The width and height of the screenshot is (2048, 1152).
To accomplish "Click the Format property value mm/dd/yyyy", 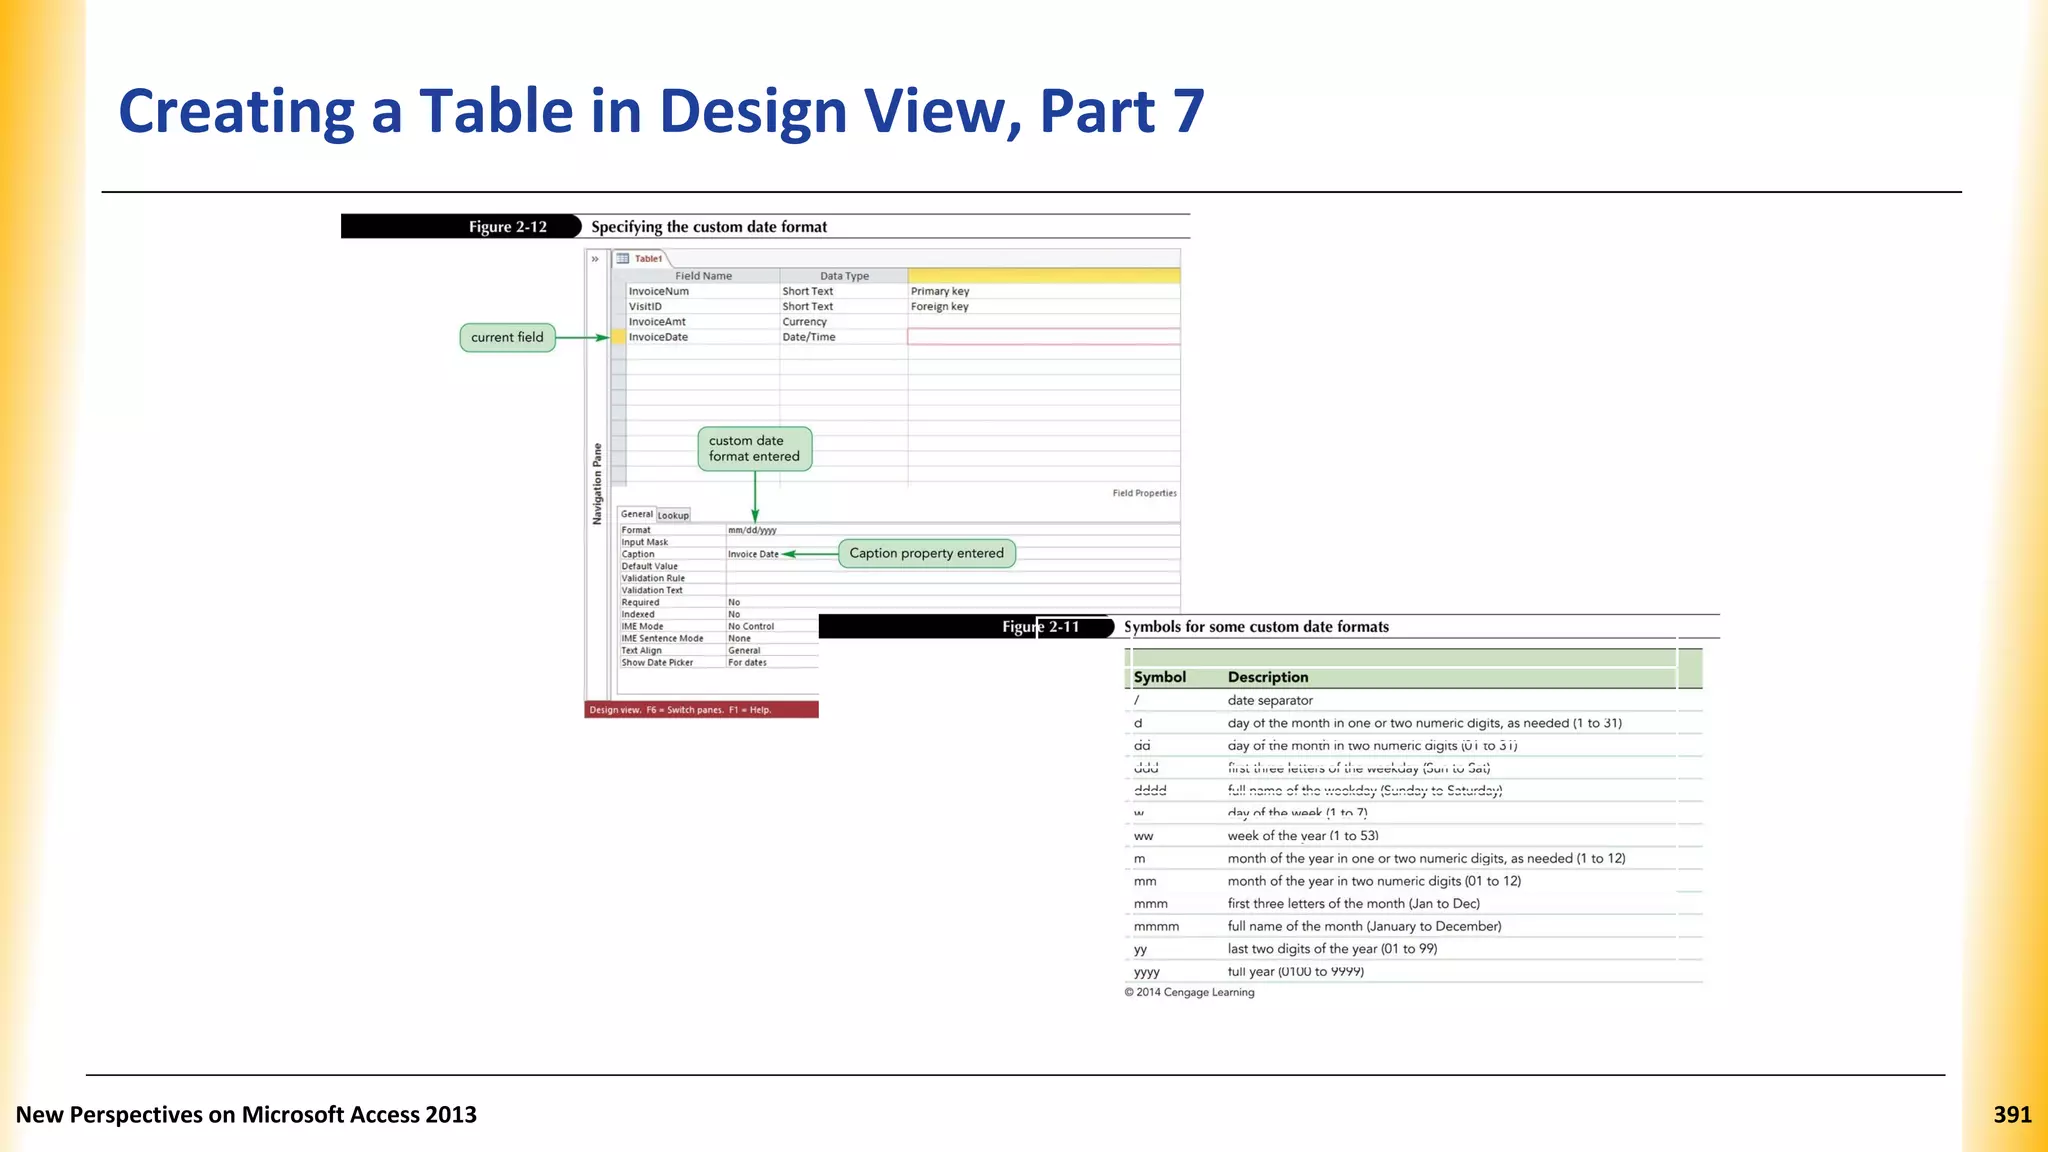I will coord(752,531).
